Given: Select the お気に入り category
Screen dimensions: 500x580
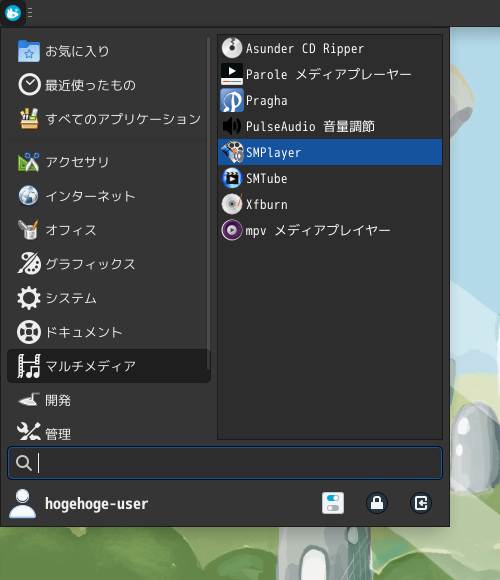Looking at the screenshot, I should (x=108, y=51).
